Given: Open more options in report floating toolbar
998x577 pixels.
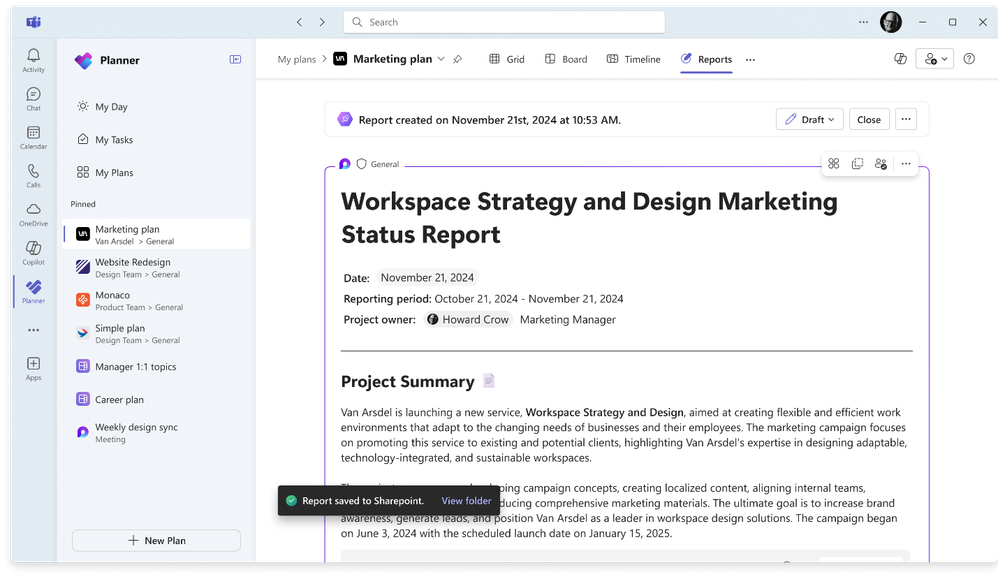Looking at the screenshot, I should (906, 163).
